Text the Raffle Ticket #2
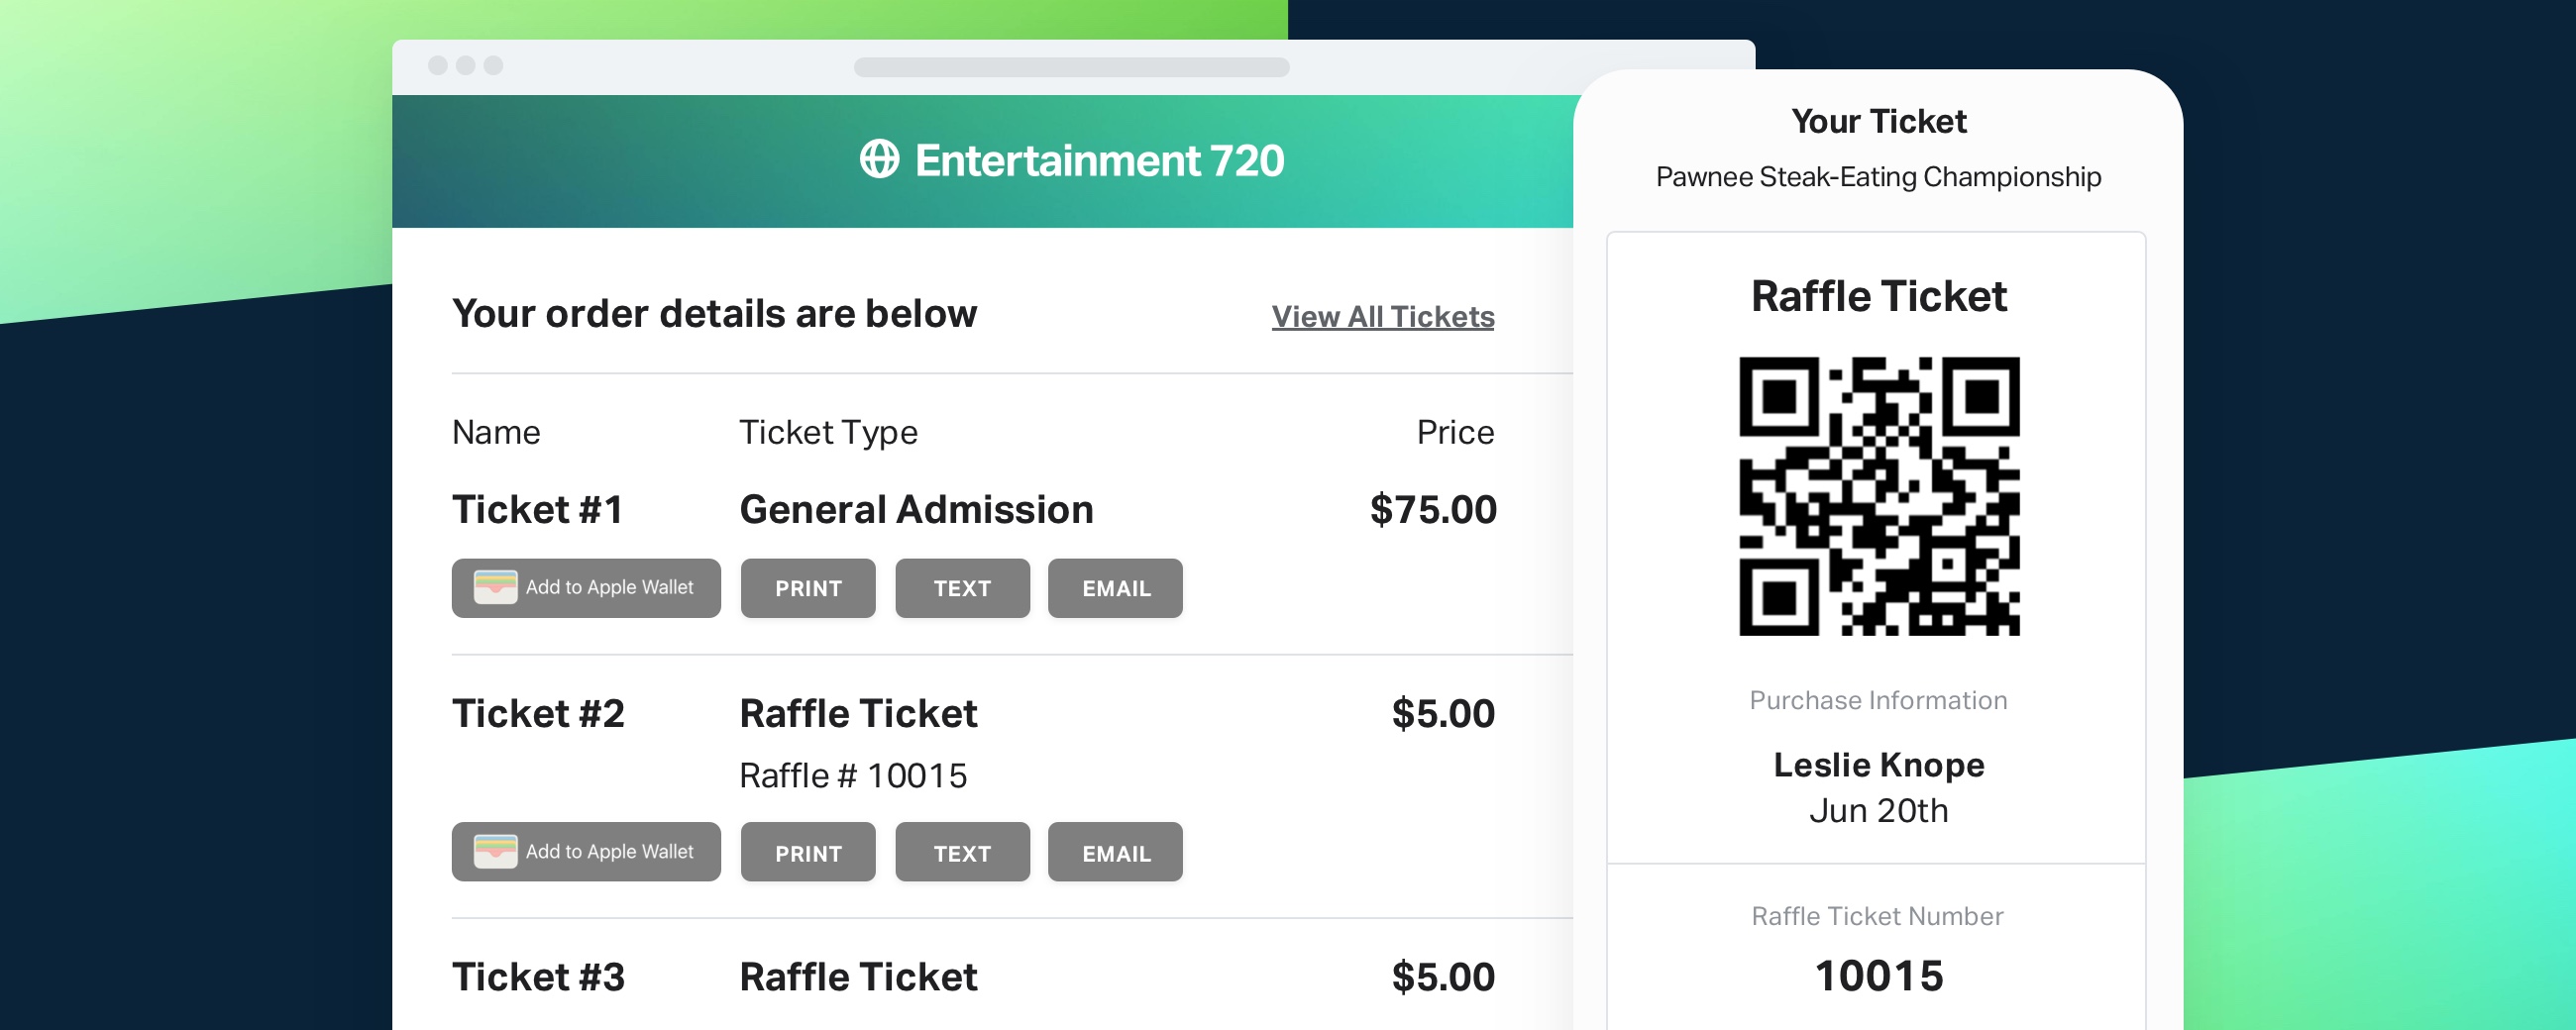Screen dimensions: 2576x1030 pos(962,852)
